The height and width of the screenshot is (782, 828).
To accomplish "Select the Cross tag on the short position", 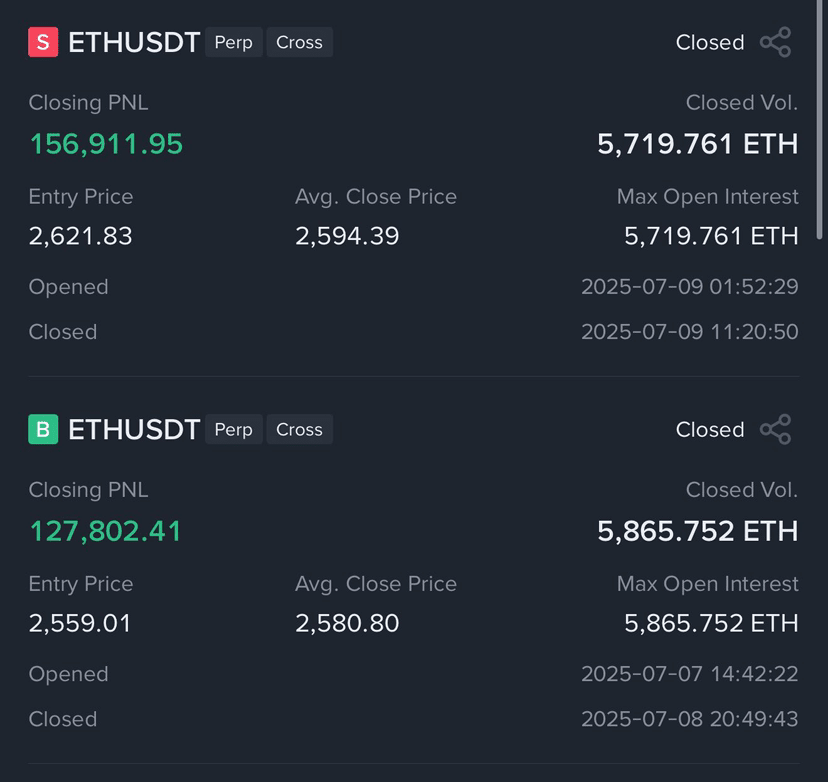I will [299, 42].
